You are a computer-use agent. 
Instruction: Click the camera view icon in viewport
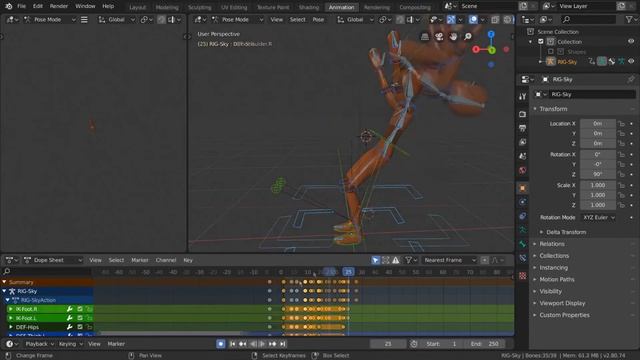tap(439, 37)
